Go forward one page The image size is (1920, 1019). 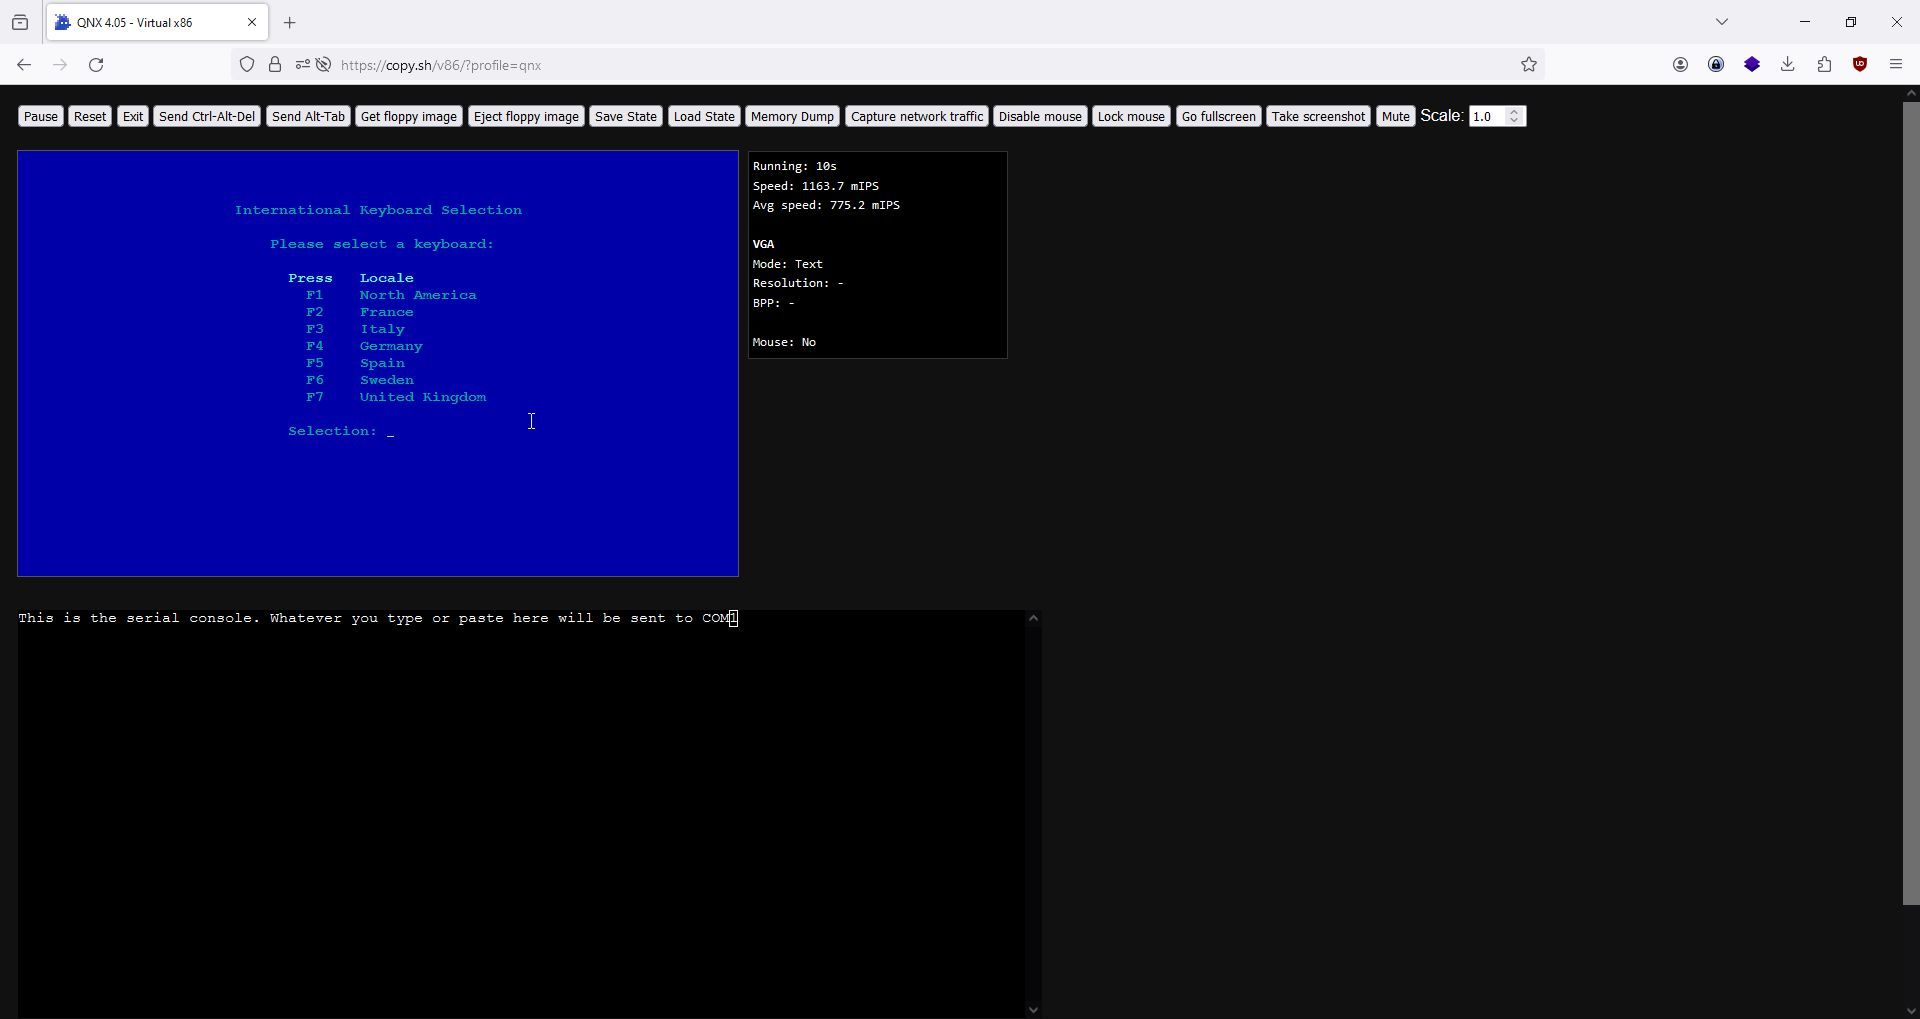60,65
